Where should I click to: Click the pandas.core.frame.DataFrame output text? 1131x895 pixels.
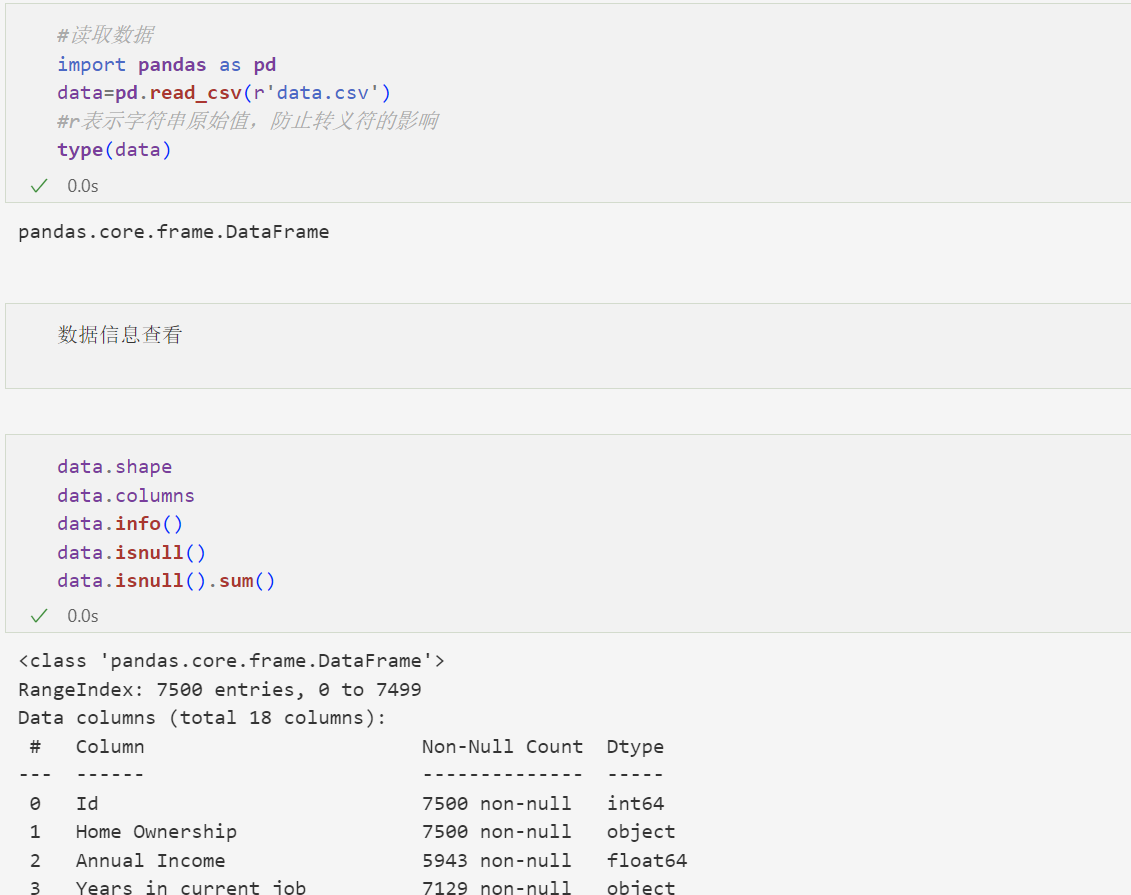[x=173, y=231]
